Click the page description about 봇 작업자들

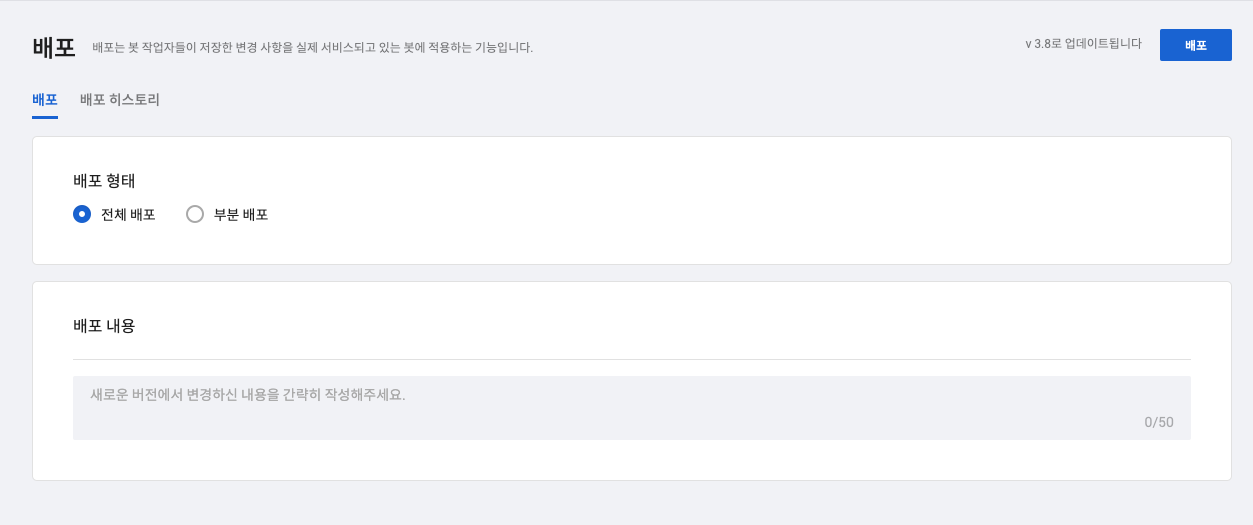(312, 47)
